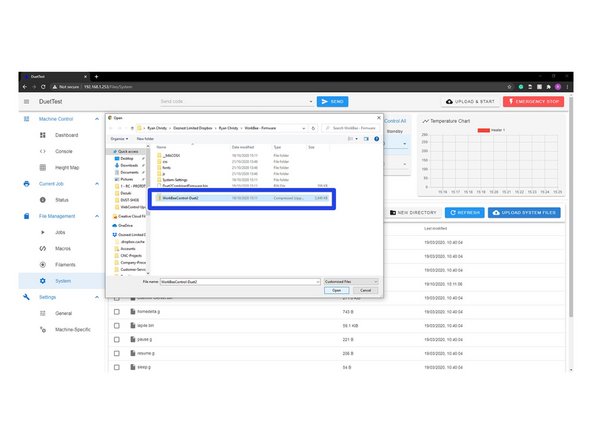This screenshot has width=592, height=444.
Task: Click the Dashboard icon in the sidebar
Action: pyautogui.click(x=43, y=135)
